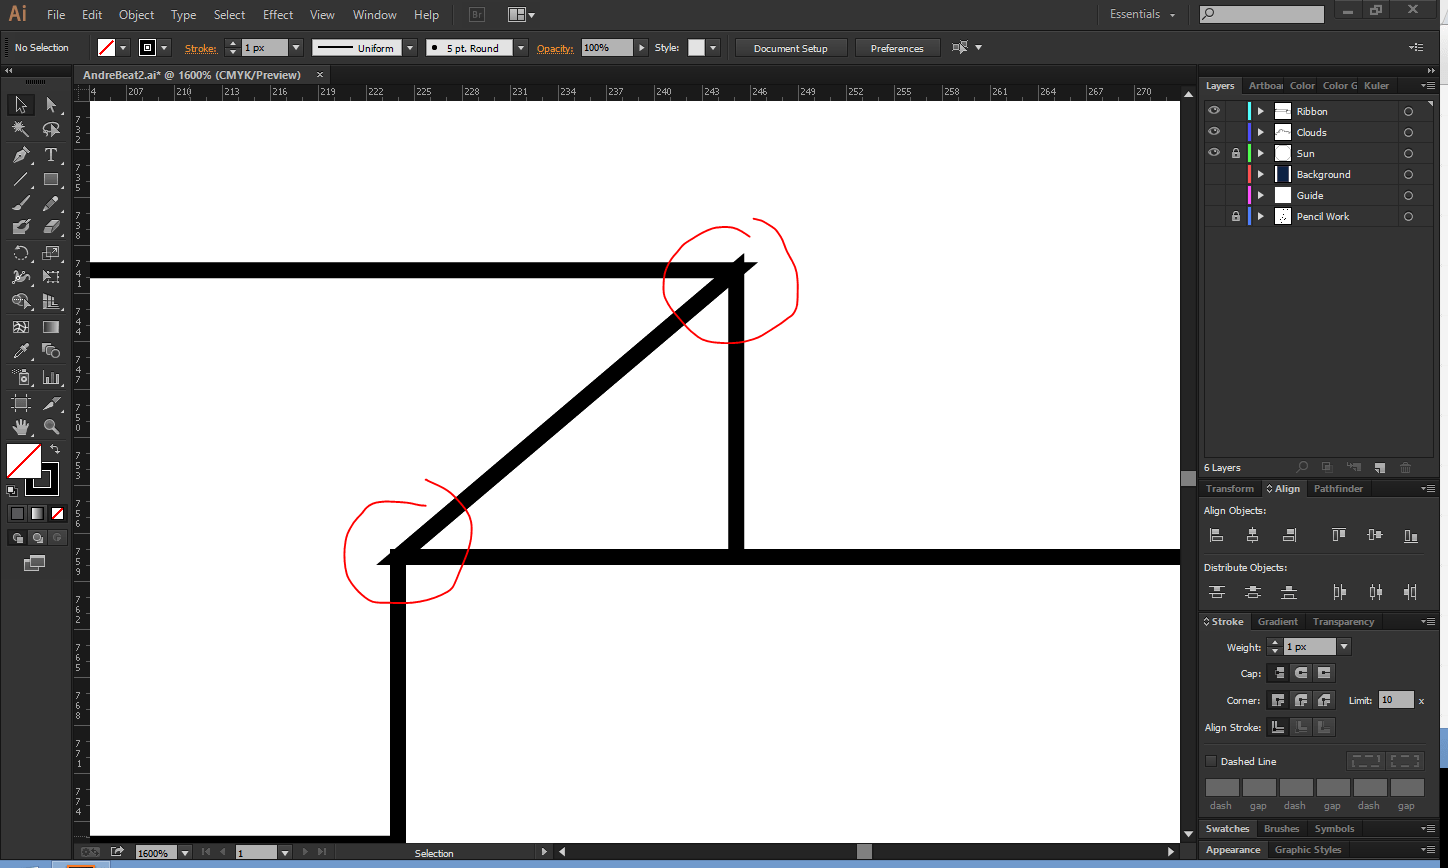Select the Pen tool
1448x868 pixels.
coord(20,155)
